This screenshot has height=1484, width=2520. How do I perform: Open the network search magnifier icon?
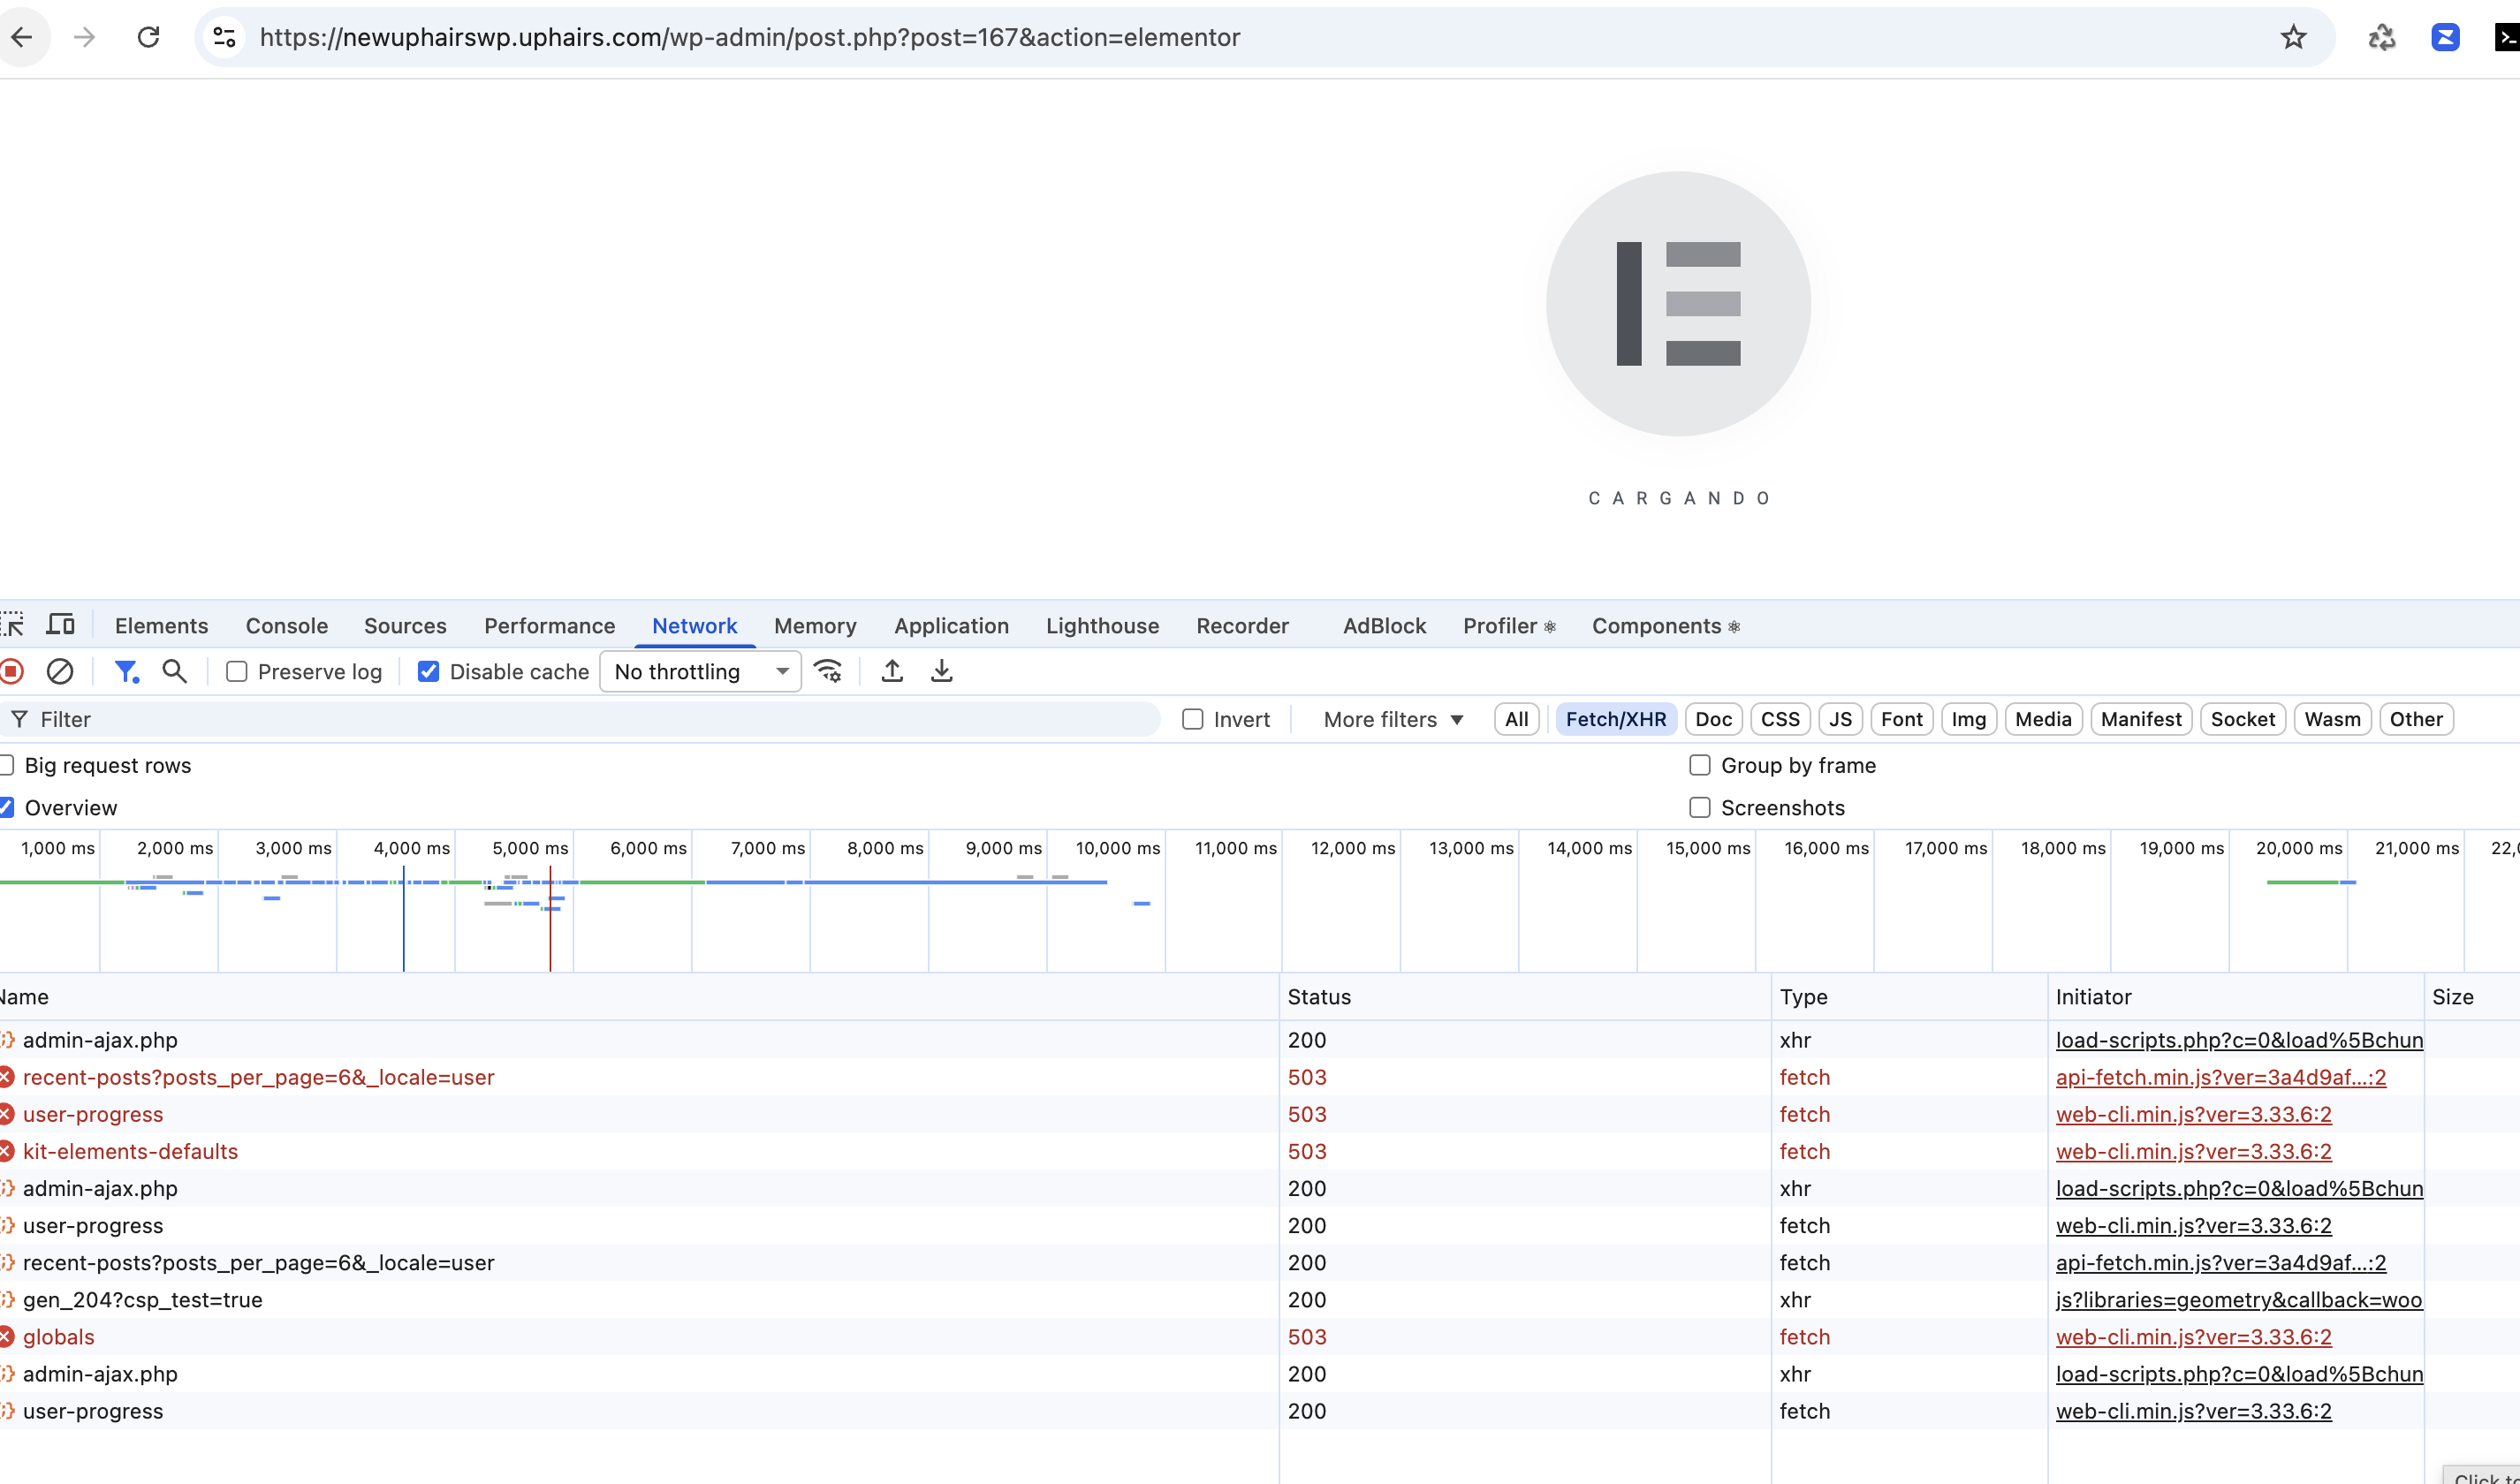175,671
